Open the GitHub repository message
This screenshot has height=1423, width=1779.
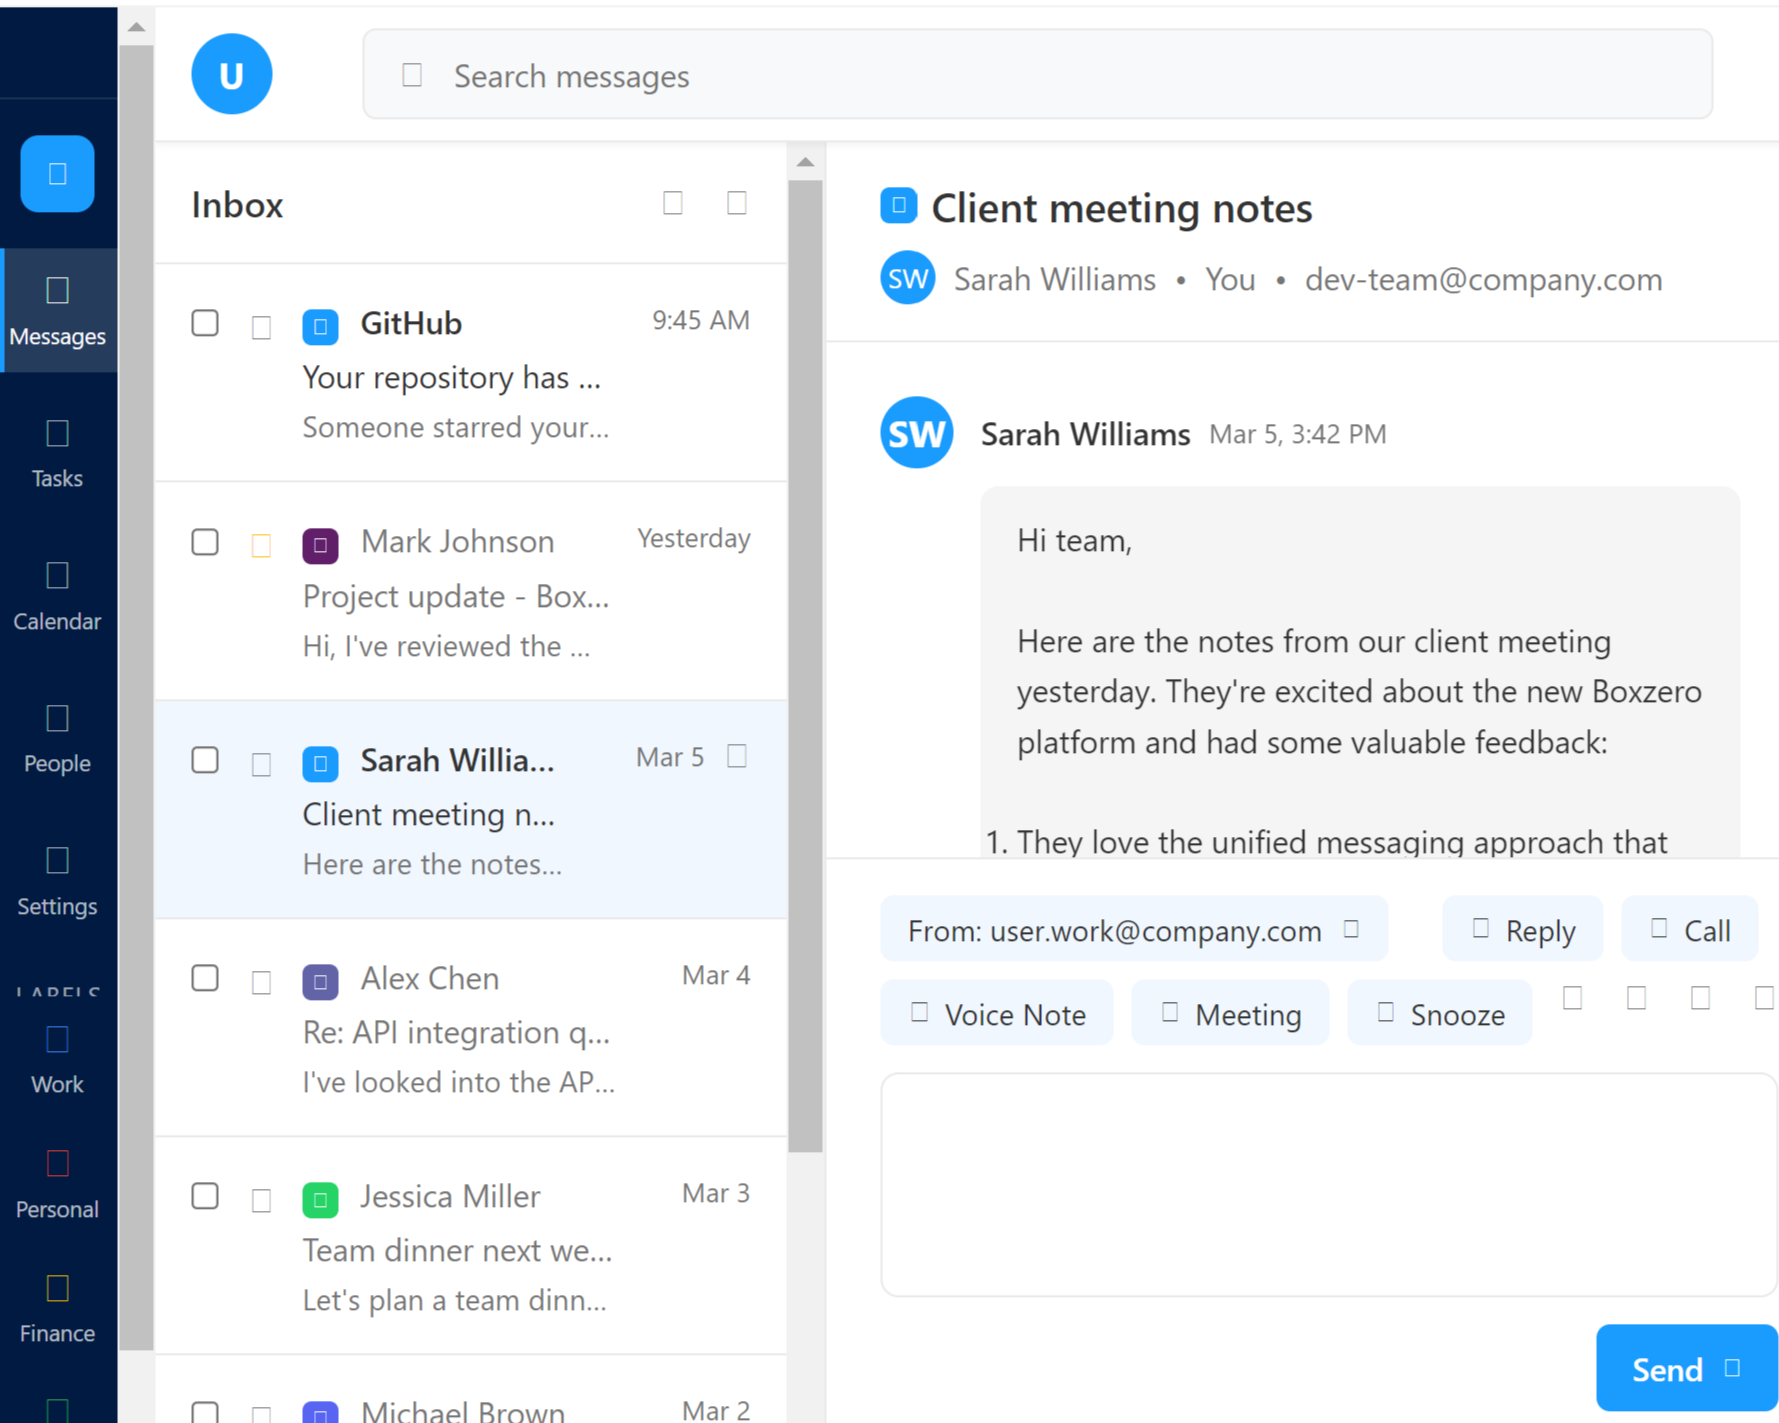(471, 373)
